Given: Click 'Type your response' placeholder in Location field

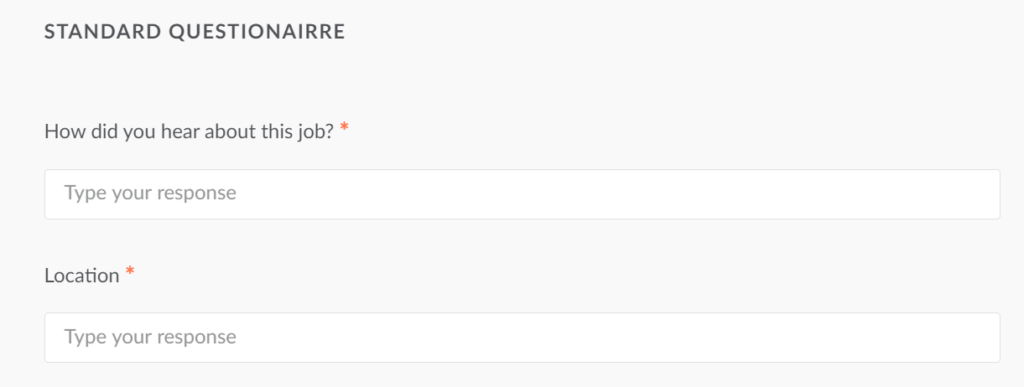Looking at the screenshot, I should pos(150,337).
